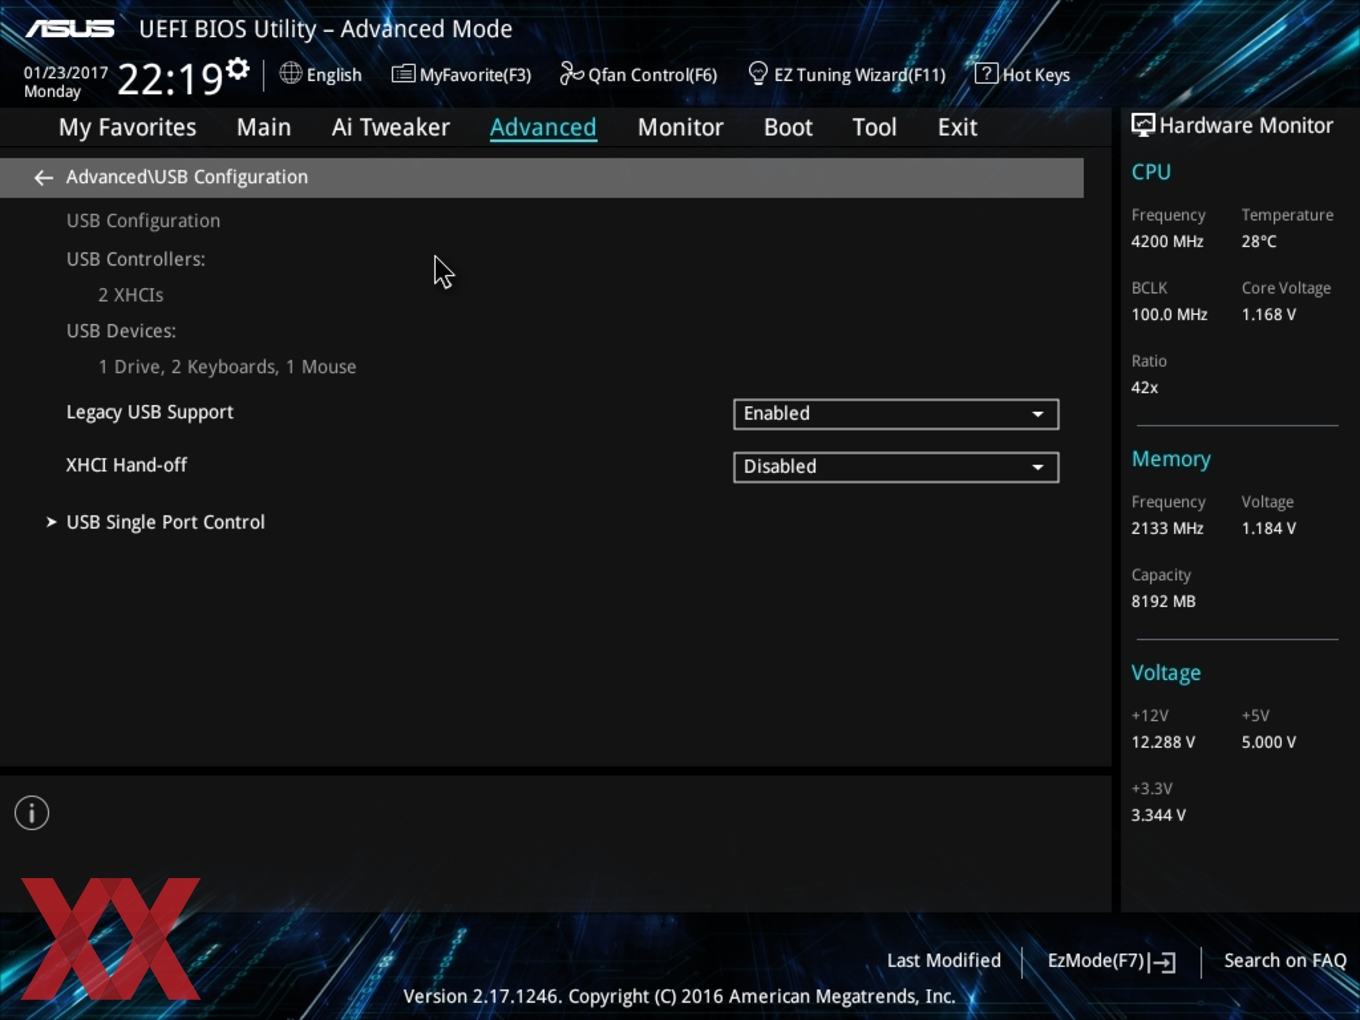
Task: Expand the USB Single Port Control submenu
Action: coord(165,522)
